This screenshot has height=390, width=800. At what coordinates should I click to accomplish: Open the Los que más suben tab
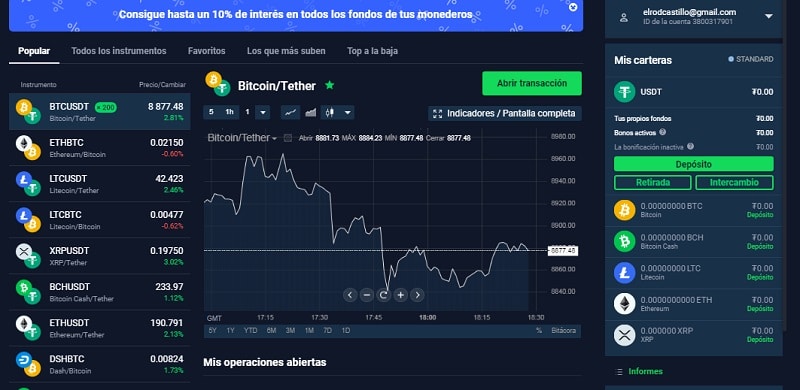click(286, 51)
